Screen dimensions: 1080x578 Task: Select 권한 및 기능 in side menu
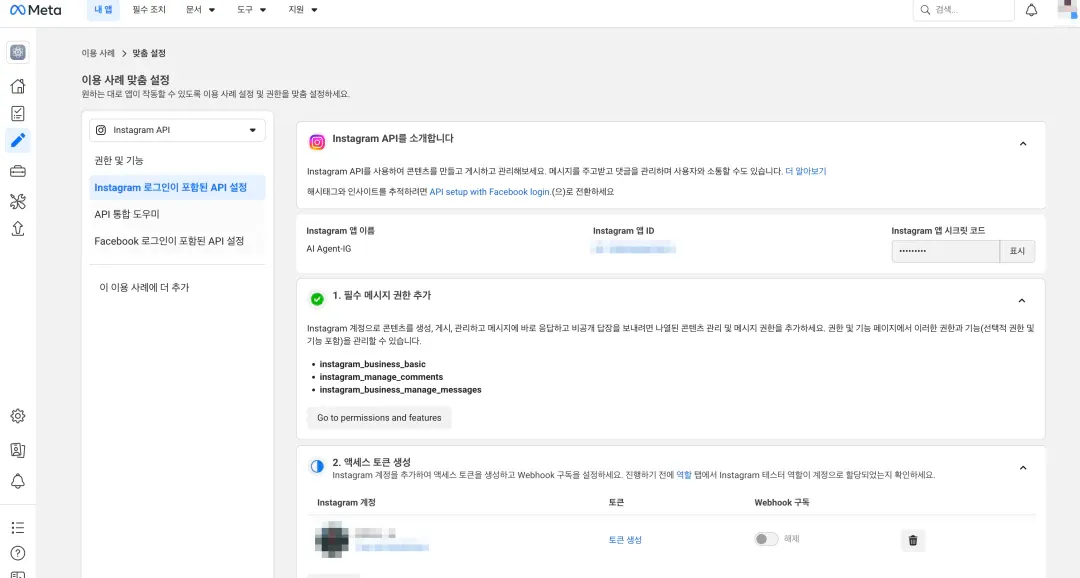tap(177, 161)
